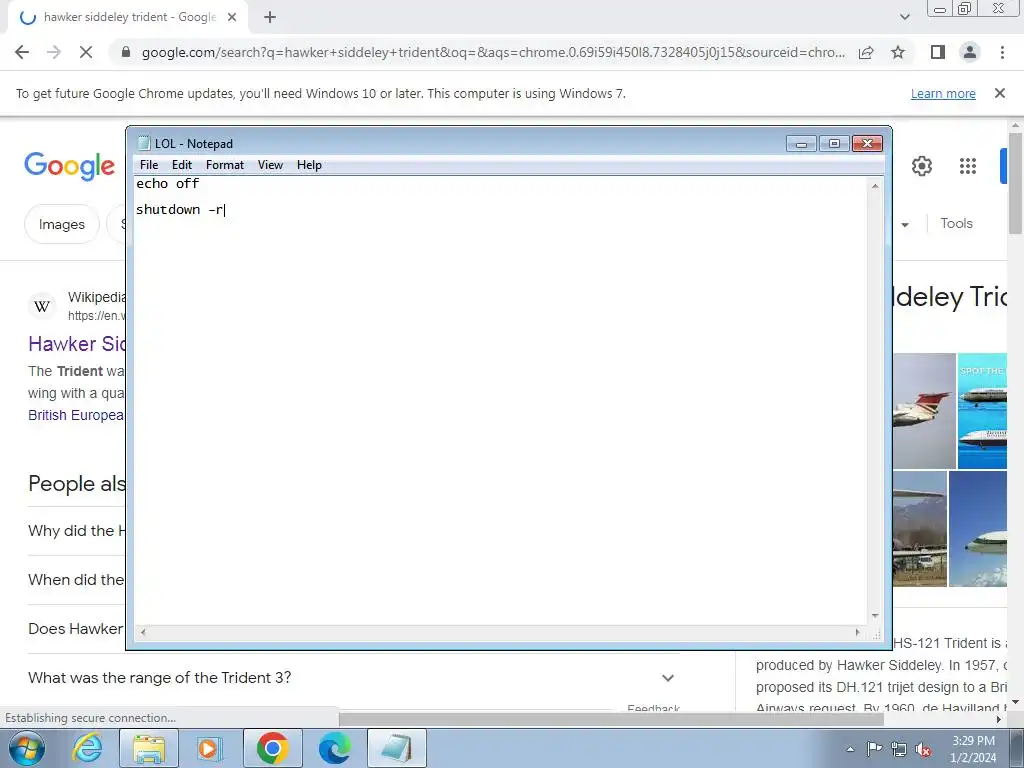This screenshot has height=768, width=1024.
Task: Open Google search Tools
Action: 956,223
